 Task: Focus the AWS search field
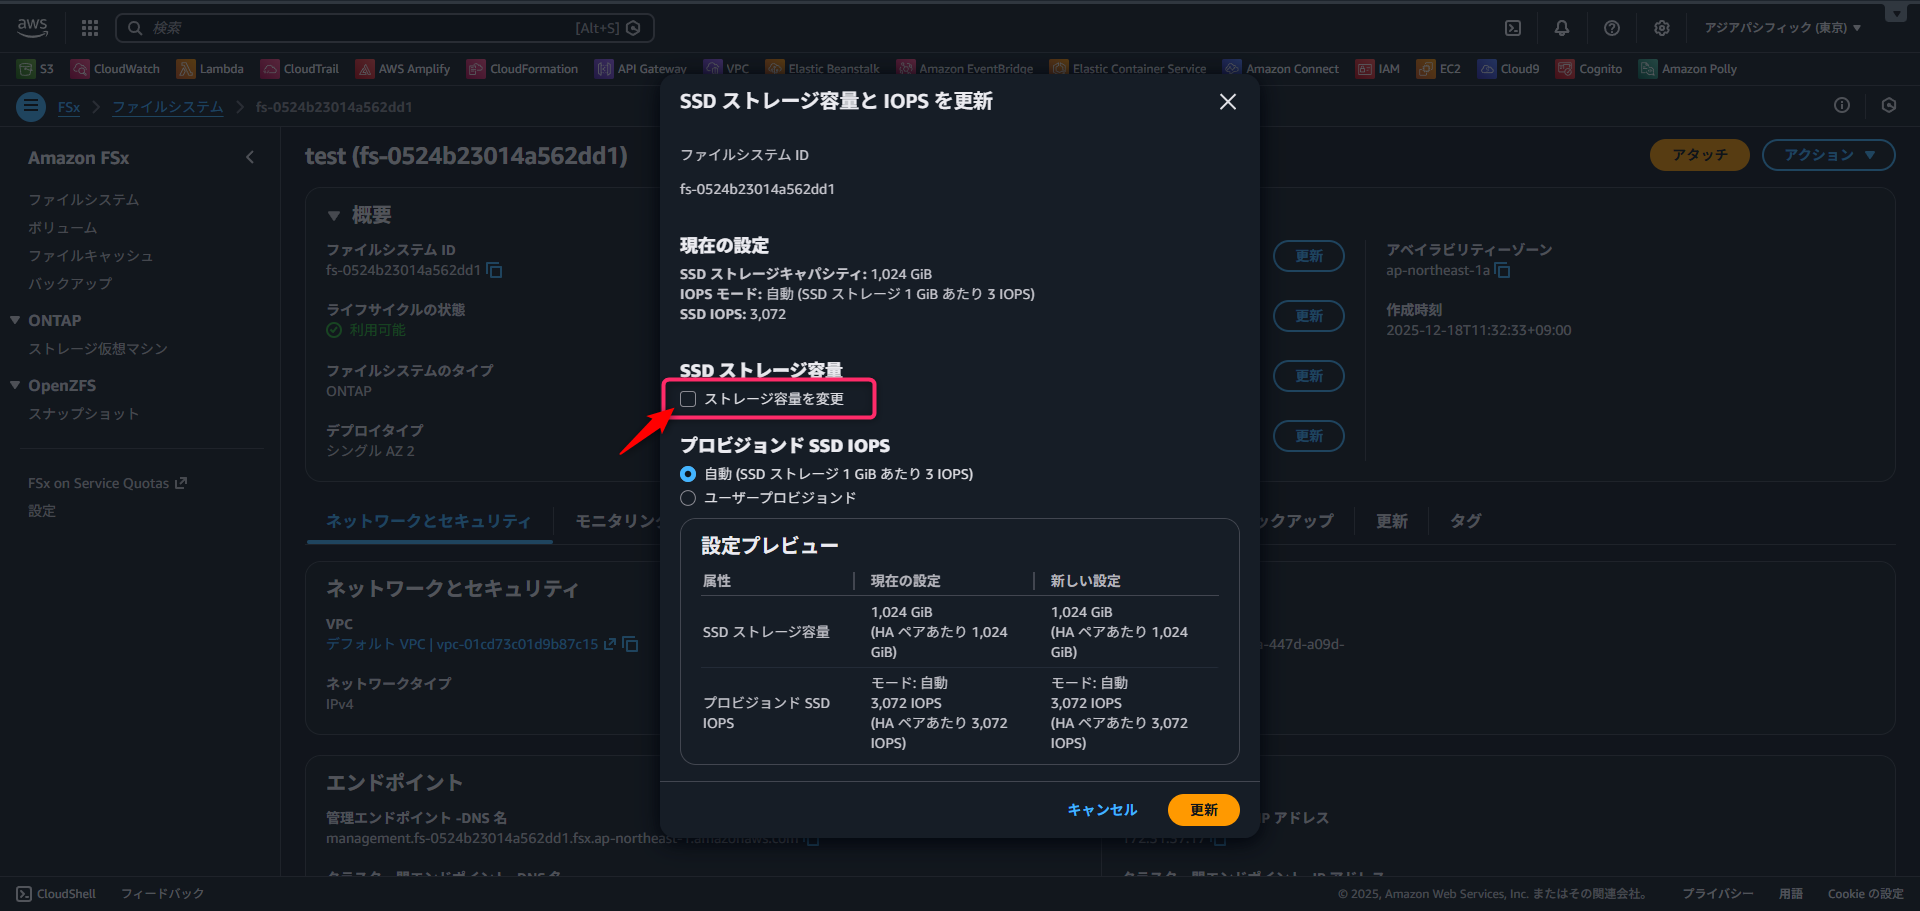pos(385,28)
